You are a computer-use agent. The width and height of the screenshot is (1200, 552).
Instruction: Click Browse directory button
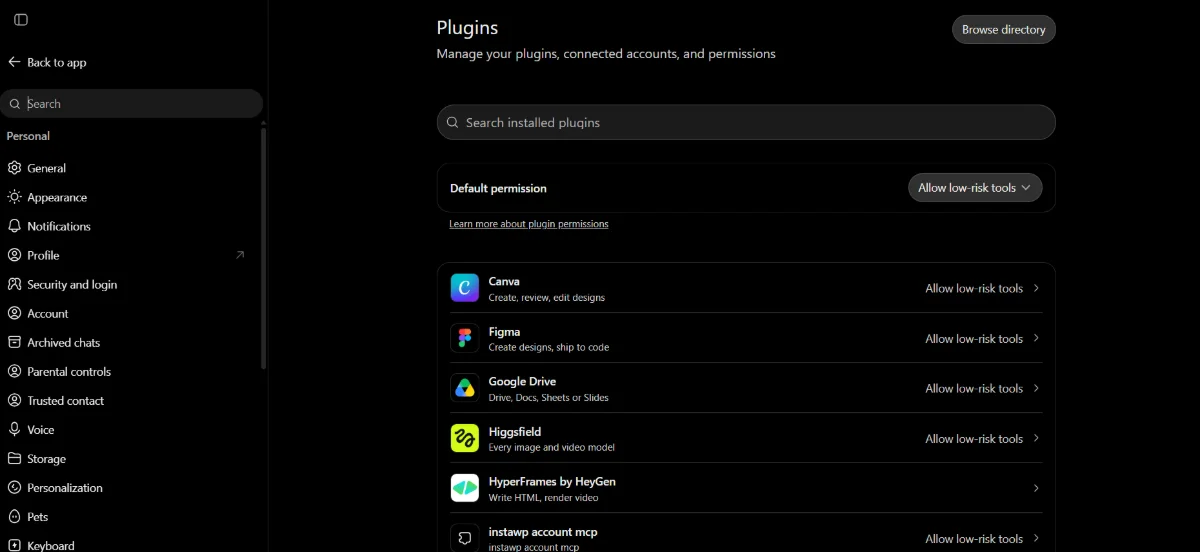1004,30
